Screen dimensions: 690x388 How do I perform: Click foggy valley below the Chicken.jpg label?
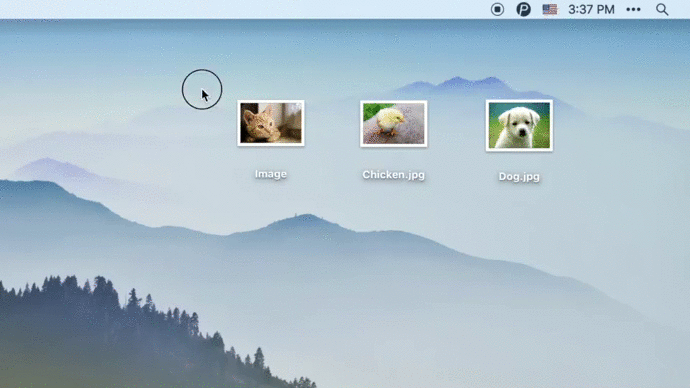click(393, 202)
